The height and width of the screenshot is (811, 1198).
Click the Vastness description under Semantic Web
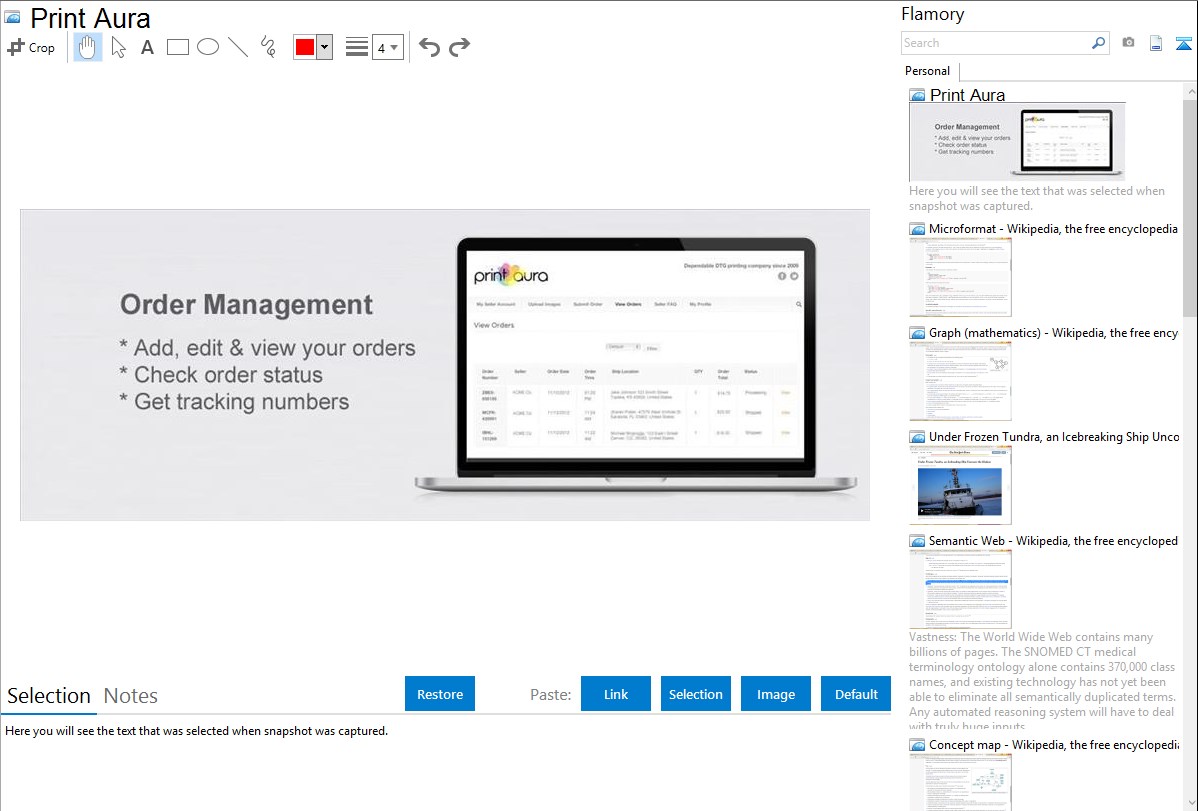pos(1043,682)
